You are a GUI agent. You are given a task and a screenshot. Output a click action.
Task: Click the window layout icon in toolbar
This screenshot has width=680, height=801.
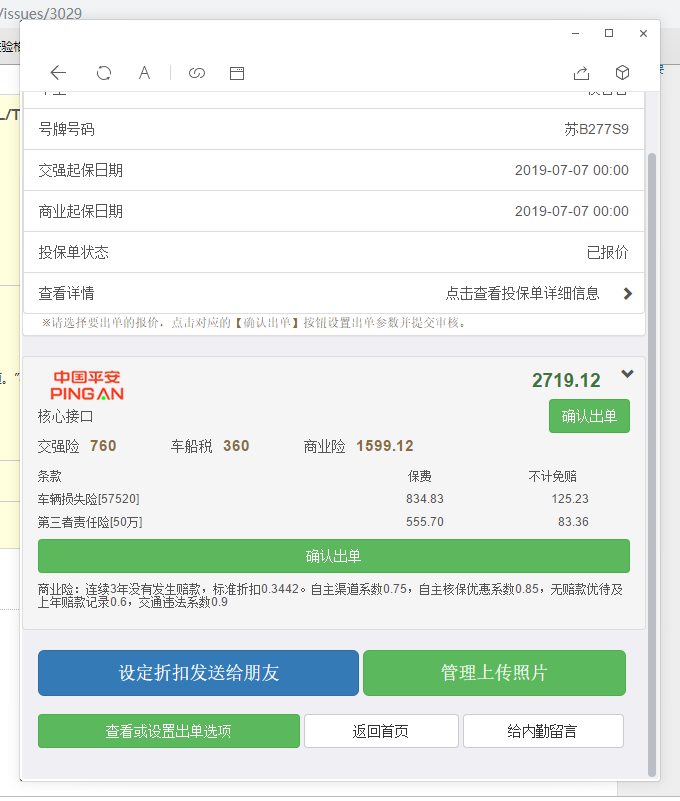[x=237, y=74]
